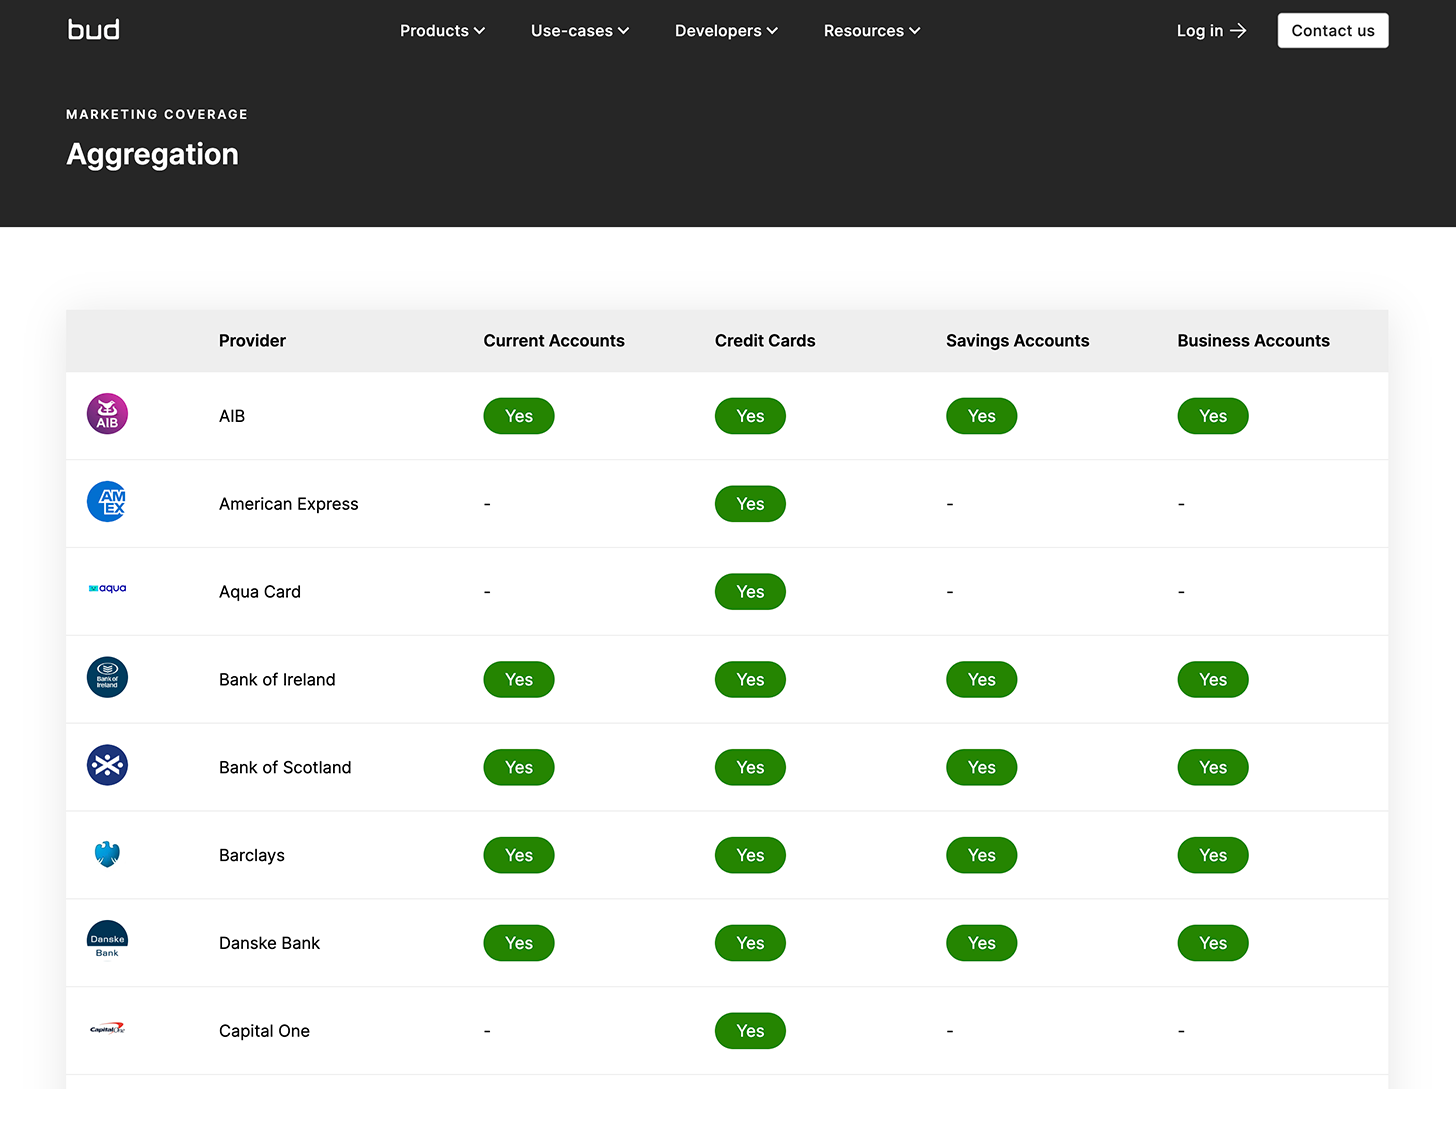Click the Current Accounts column header
The width and height of the screenshot is (1456, 1144).
pos(554,341)
